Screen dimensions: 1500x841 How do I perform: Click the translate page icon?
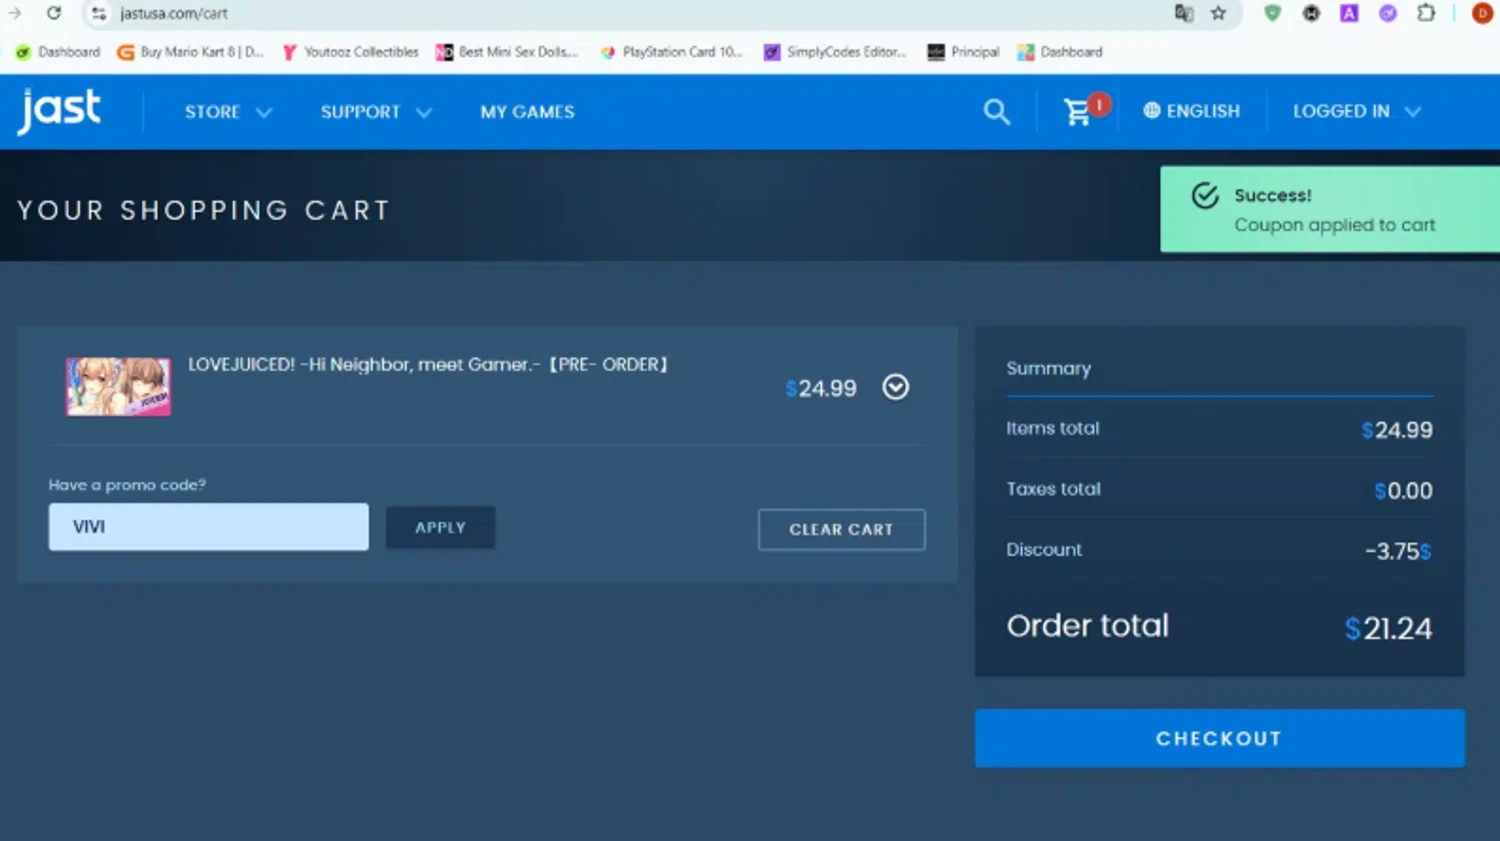tap(1184, 13)
